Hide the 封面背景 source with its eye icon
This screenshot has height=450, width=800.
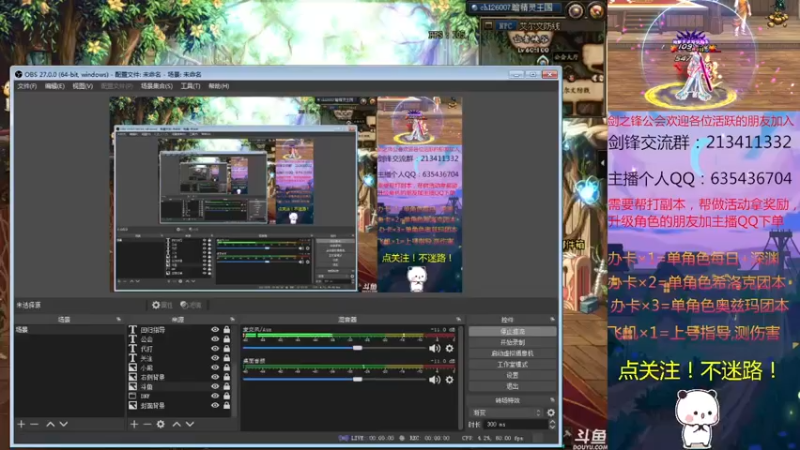tap(215, 405)
